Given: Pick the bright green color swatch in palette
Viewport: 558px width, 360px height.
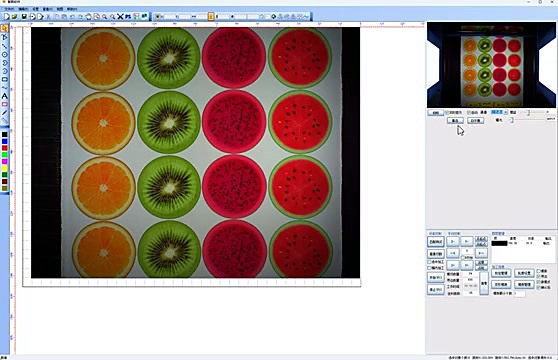Looking at the screenshot, I should coord(5,155).
